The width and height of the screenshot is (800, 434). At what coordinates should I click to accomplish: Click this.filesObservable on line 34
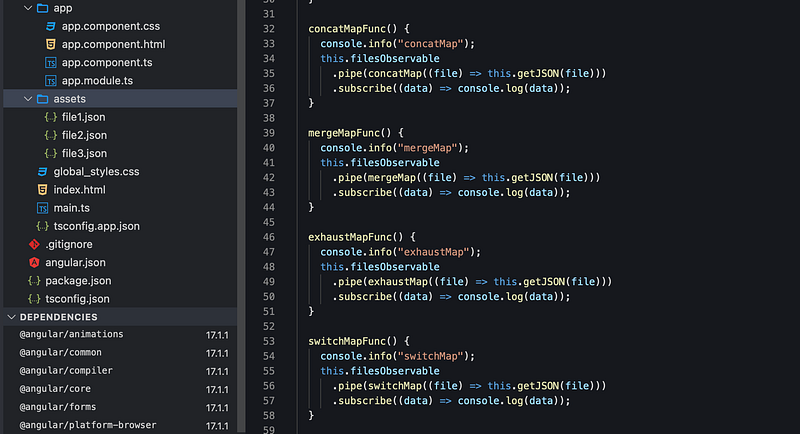(380, 59)
